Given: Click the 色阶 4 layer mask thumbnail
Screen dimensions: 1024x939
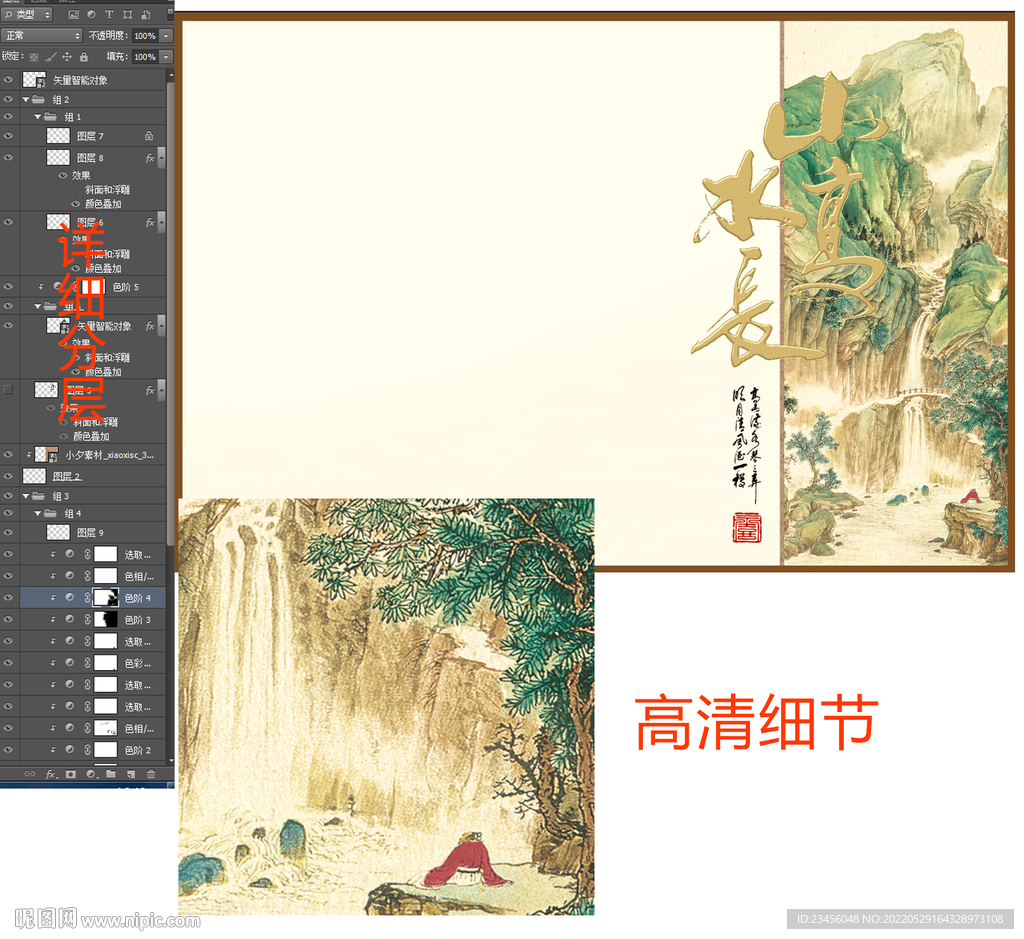Looking at the screenshot, I should click(106, 597).
